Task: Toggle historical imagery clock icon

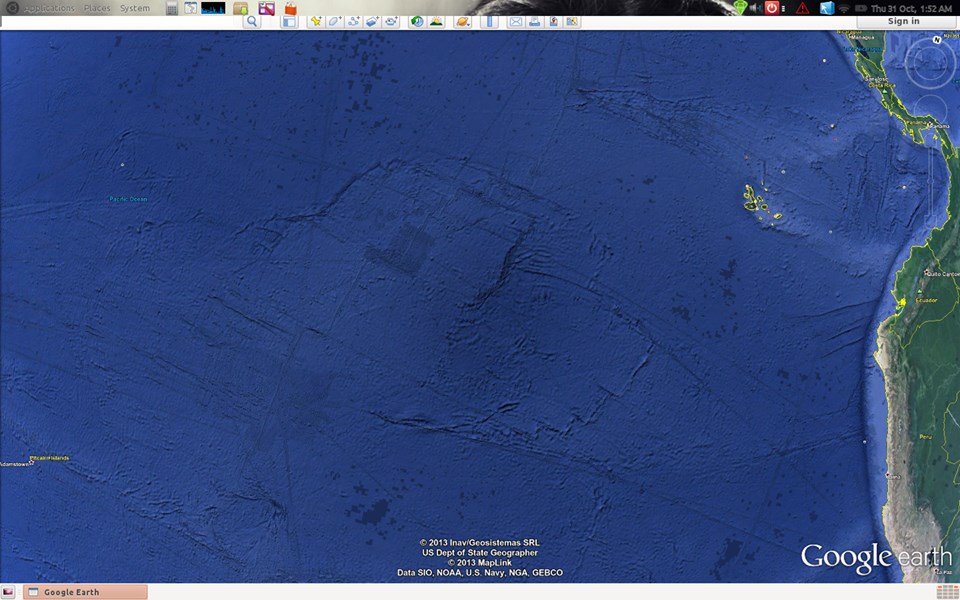Action: (x=417, y=21)
